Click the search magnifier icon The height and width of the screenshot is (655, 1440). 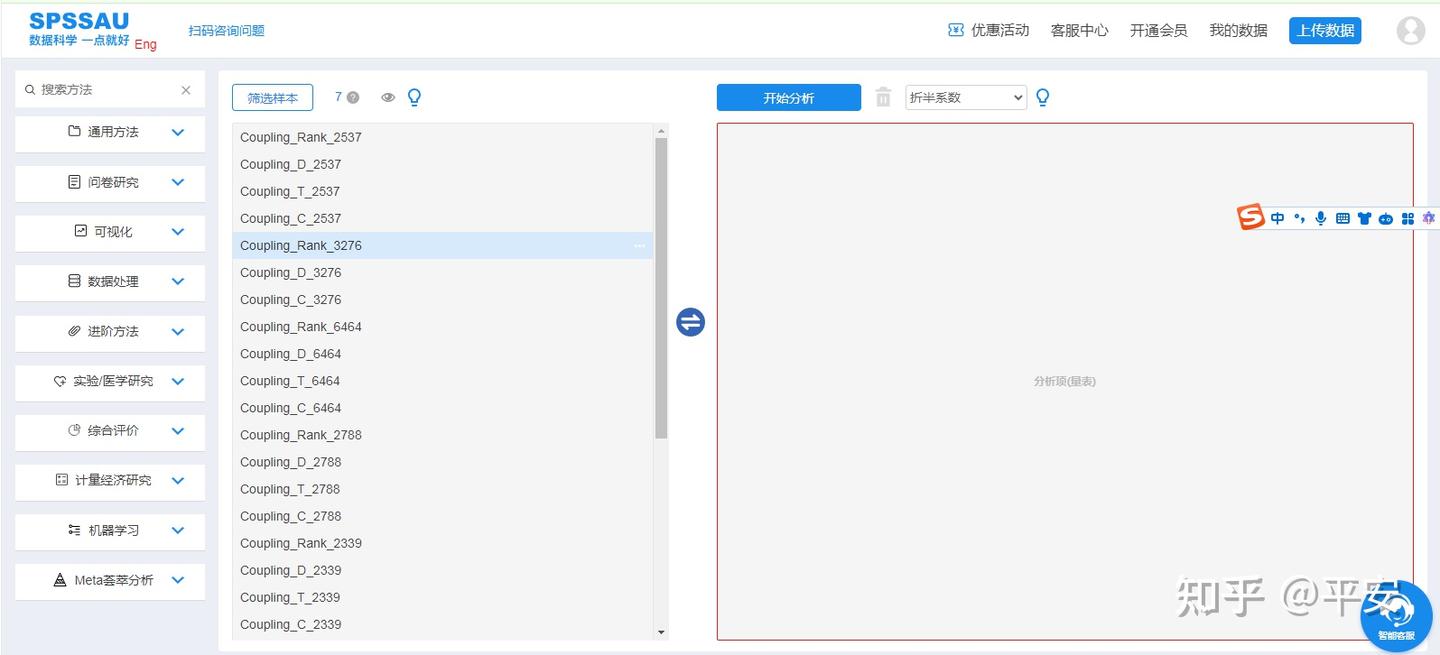click(30, 90)
